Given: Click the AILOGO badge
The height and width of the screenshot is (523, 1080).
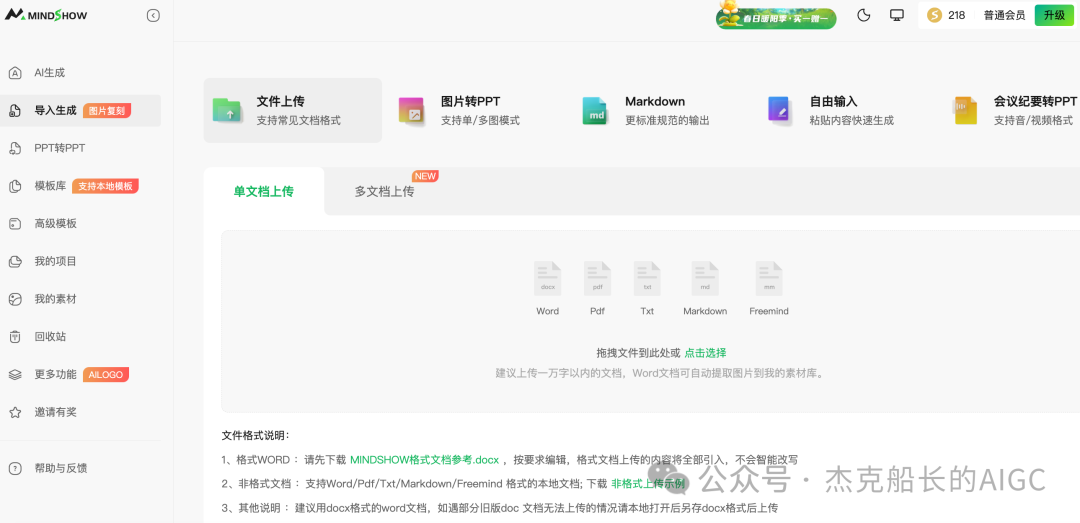Looking at the screenshot, I should 106,375.
